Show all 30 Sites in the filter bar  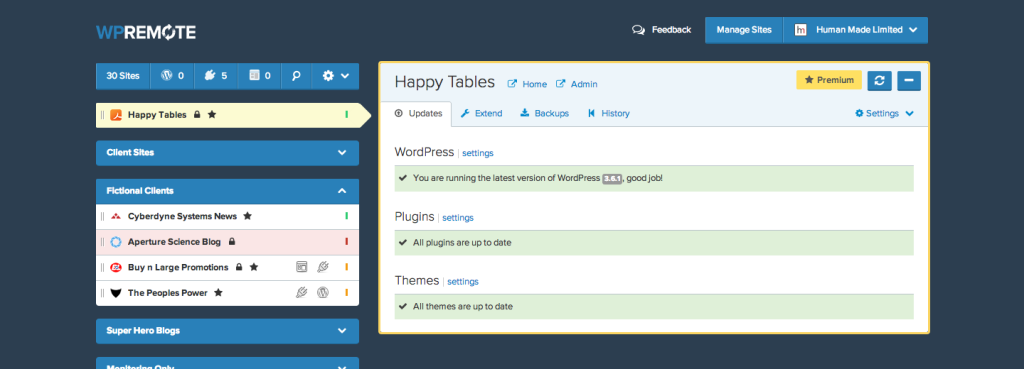123,76
